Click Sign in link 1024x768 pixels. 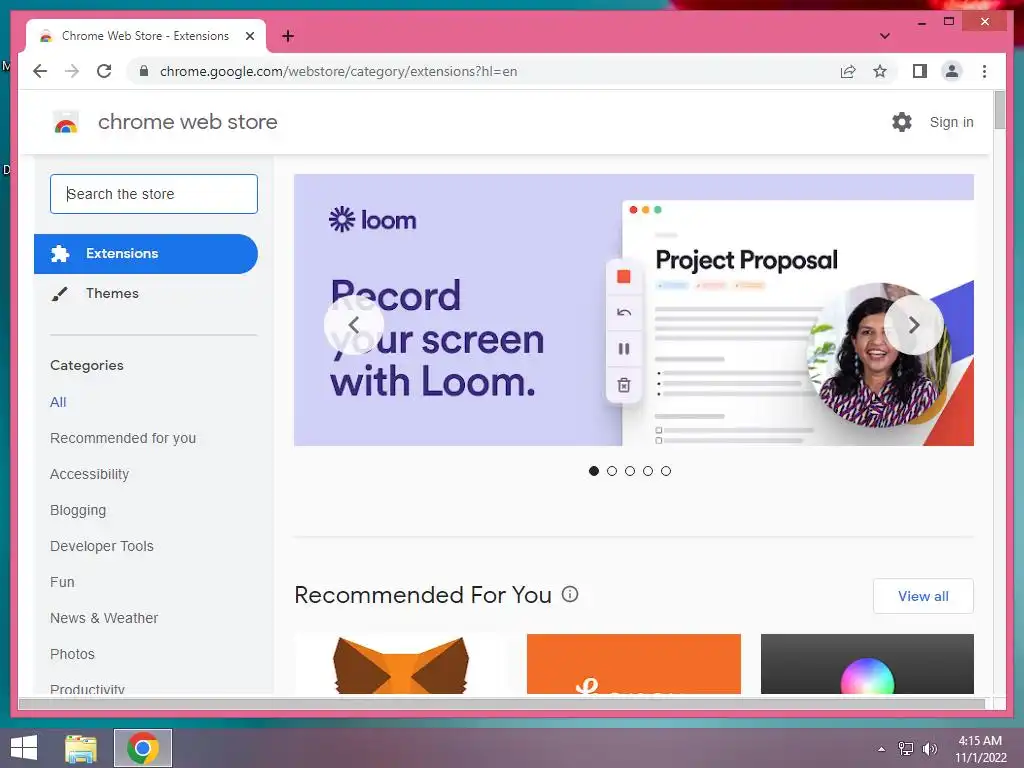pos(952,122)
